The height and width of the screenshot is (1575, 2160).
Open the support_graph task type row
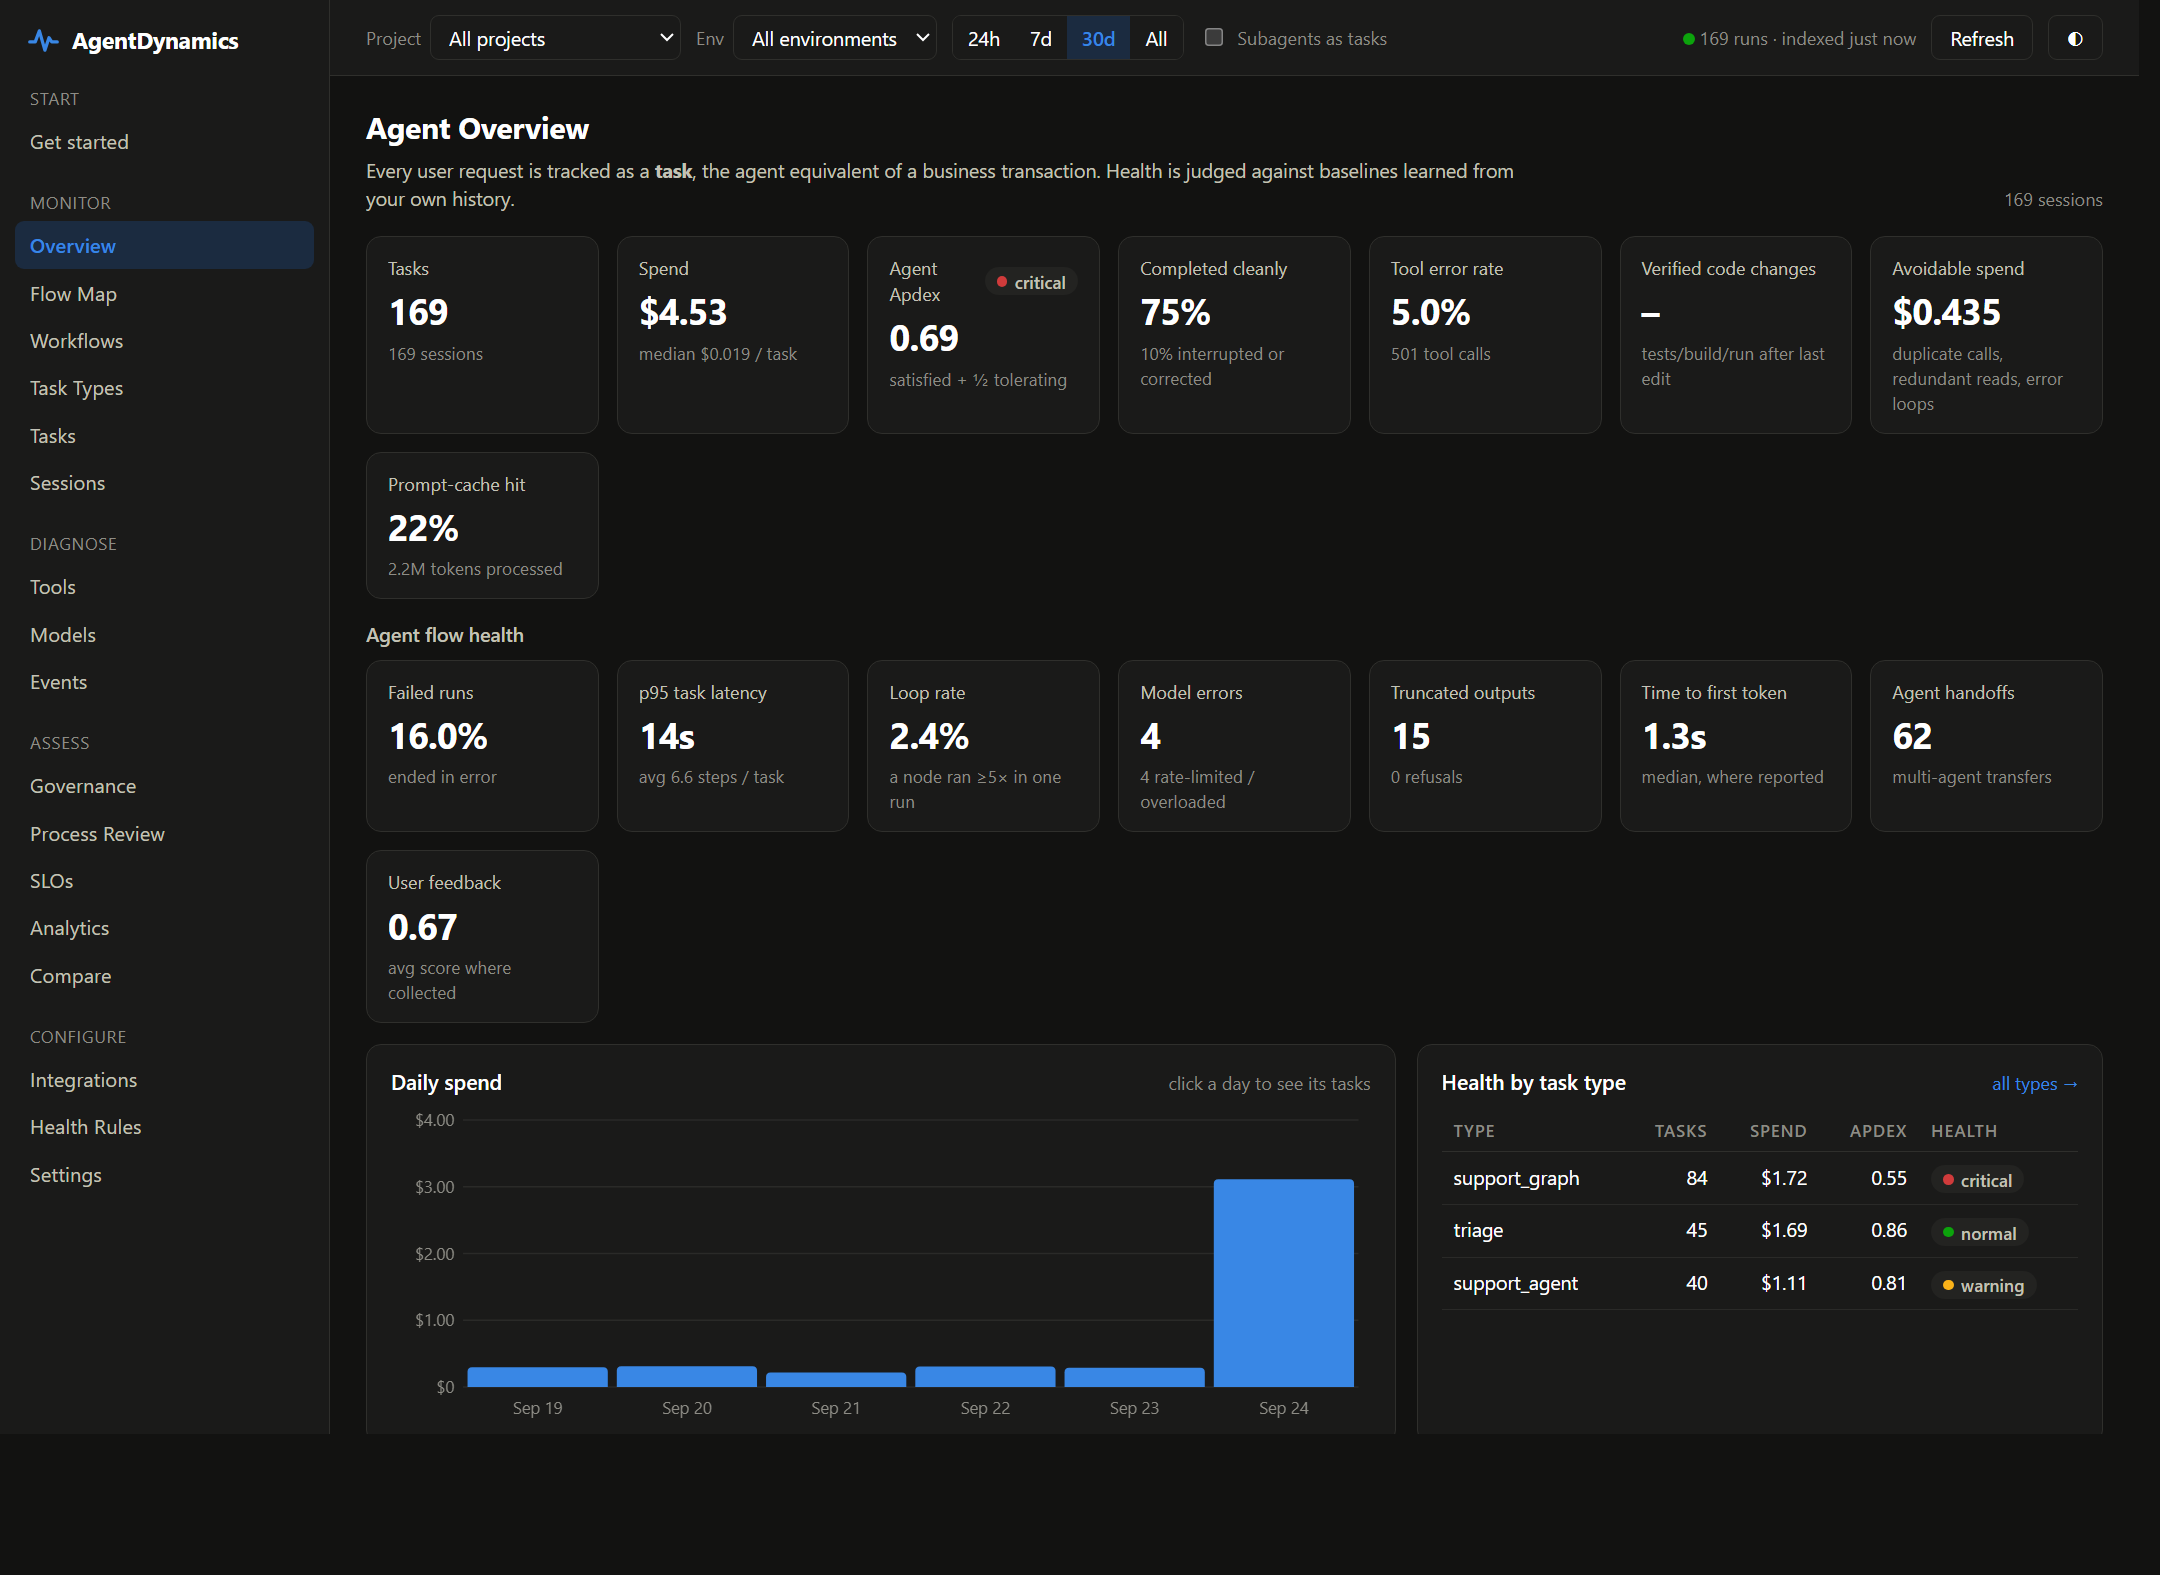coord(1759,1179)
